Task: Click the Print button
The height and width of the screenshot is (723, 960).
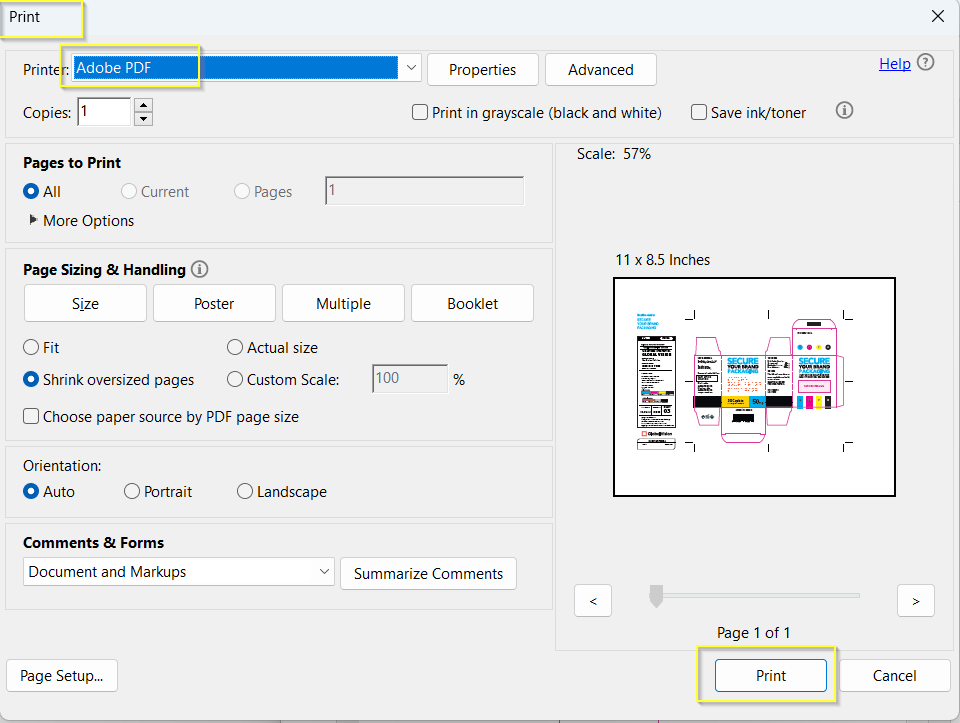Action: [770, 676]
